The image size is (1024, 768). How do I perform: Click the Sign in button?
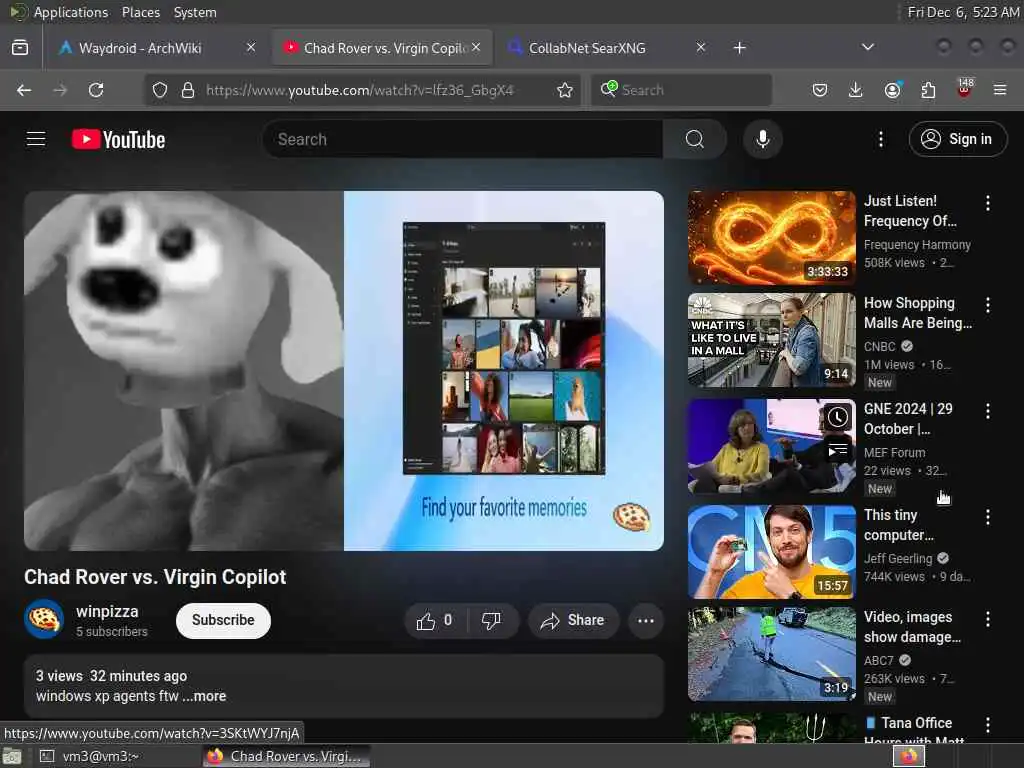coord(957,139)
